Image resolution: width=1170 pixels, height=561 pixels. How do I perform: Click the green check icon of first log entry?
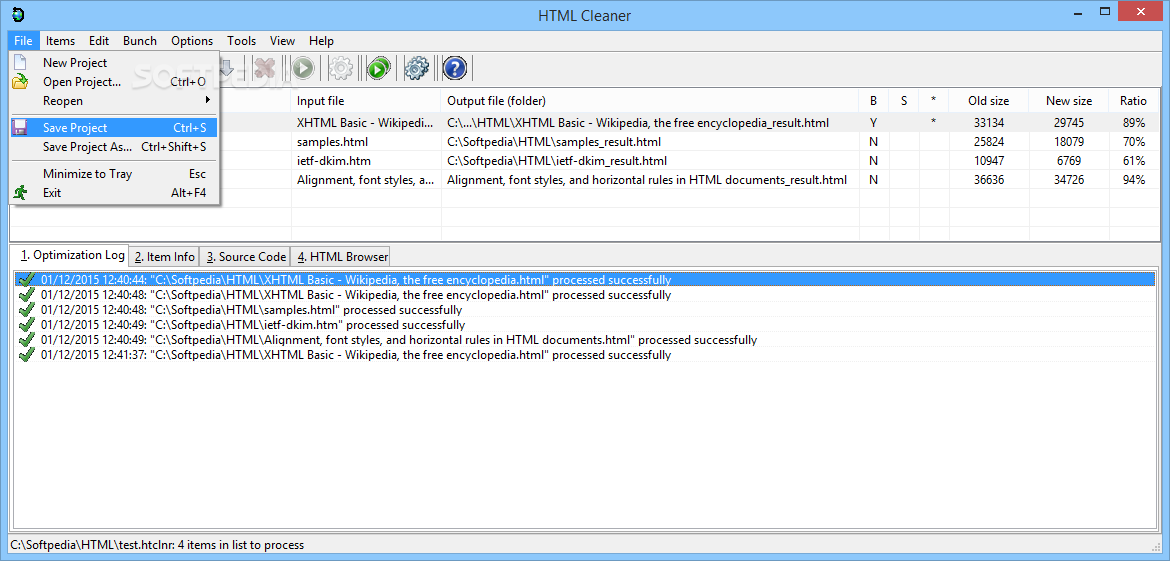coord(26,280)
